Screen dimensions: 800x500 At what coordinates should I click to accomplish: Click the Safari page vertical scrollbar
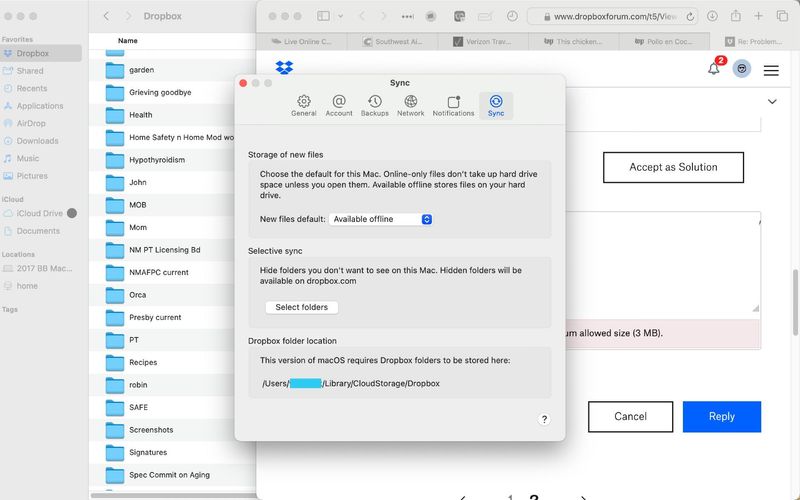coord(795,302)
